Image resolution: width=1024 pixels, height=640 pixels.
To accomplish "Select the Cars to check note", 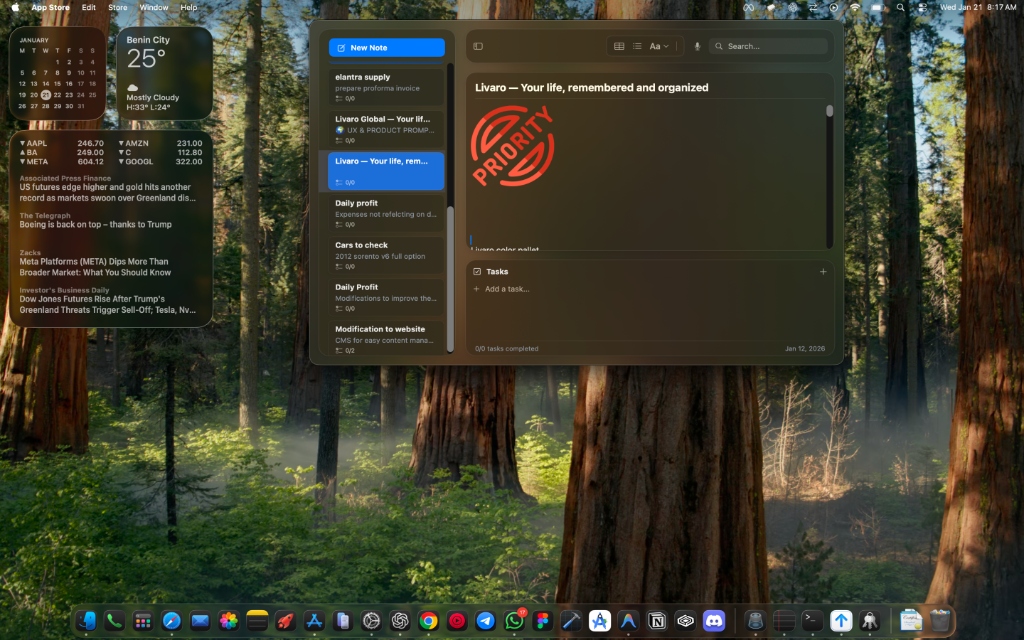I will [386, 250].
